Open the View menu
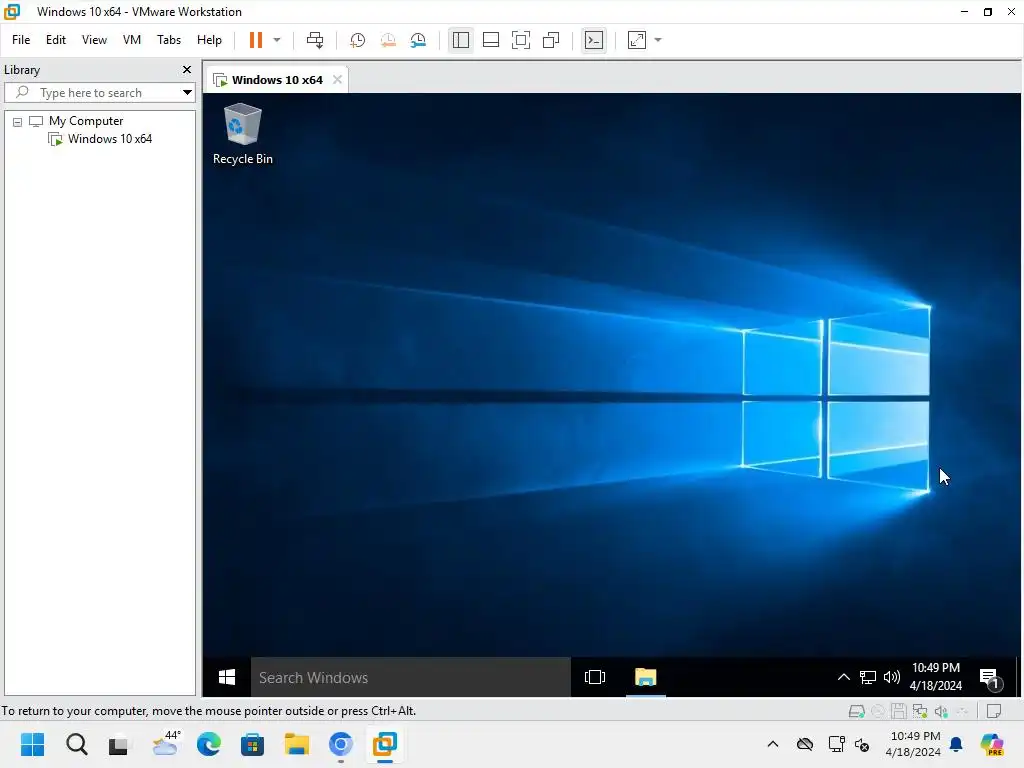The width and height of the screenshot is (1024, 768). point(94,40)
